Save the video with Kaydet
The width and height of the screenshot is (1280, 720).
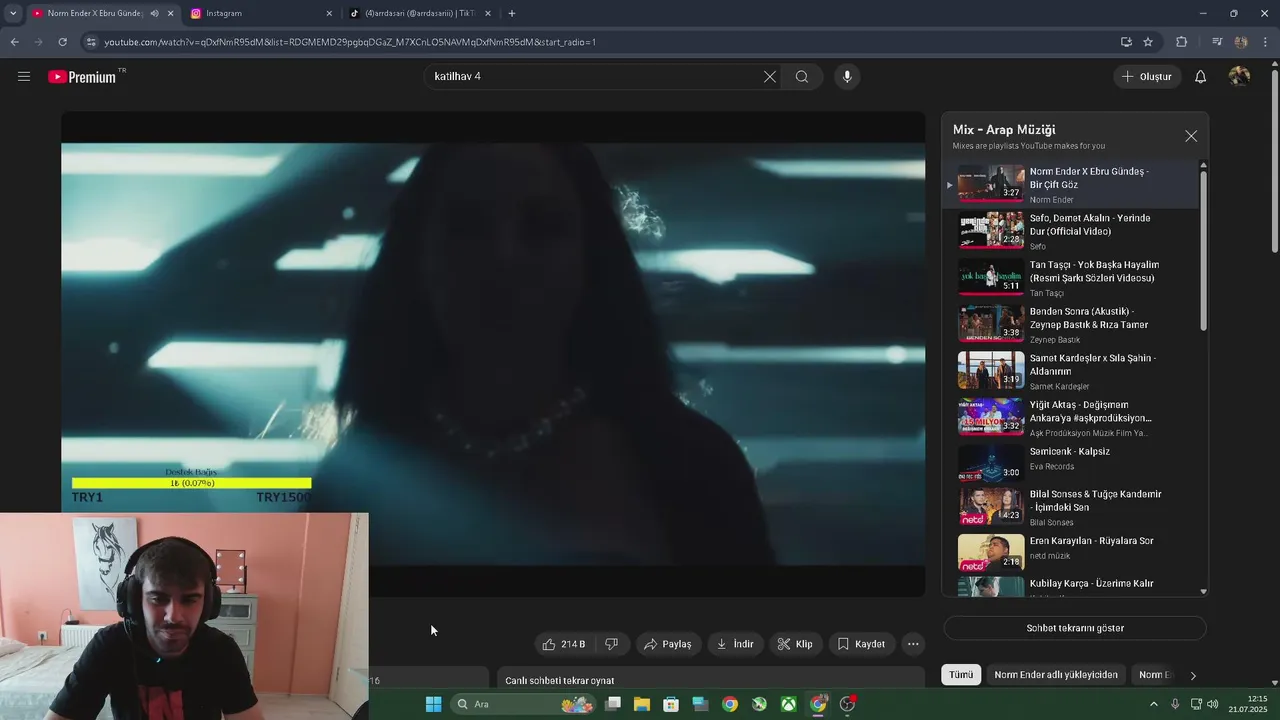coord(861,644)
